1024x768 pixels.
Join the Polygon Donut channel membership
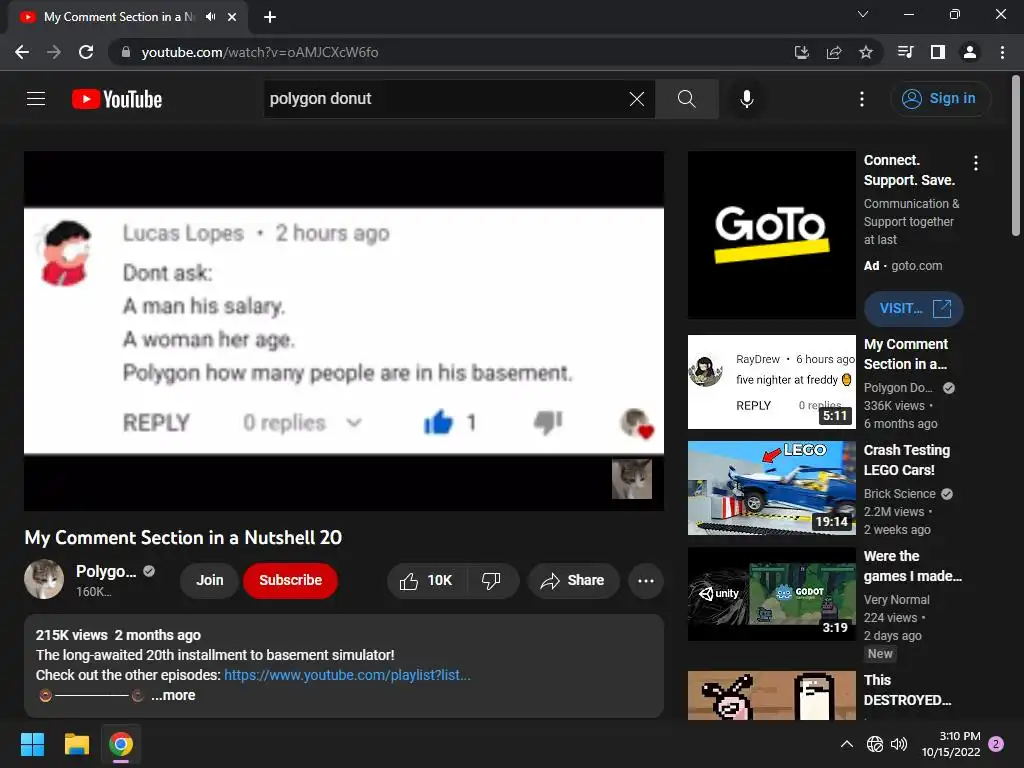[210, 581]
